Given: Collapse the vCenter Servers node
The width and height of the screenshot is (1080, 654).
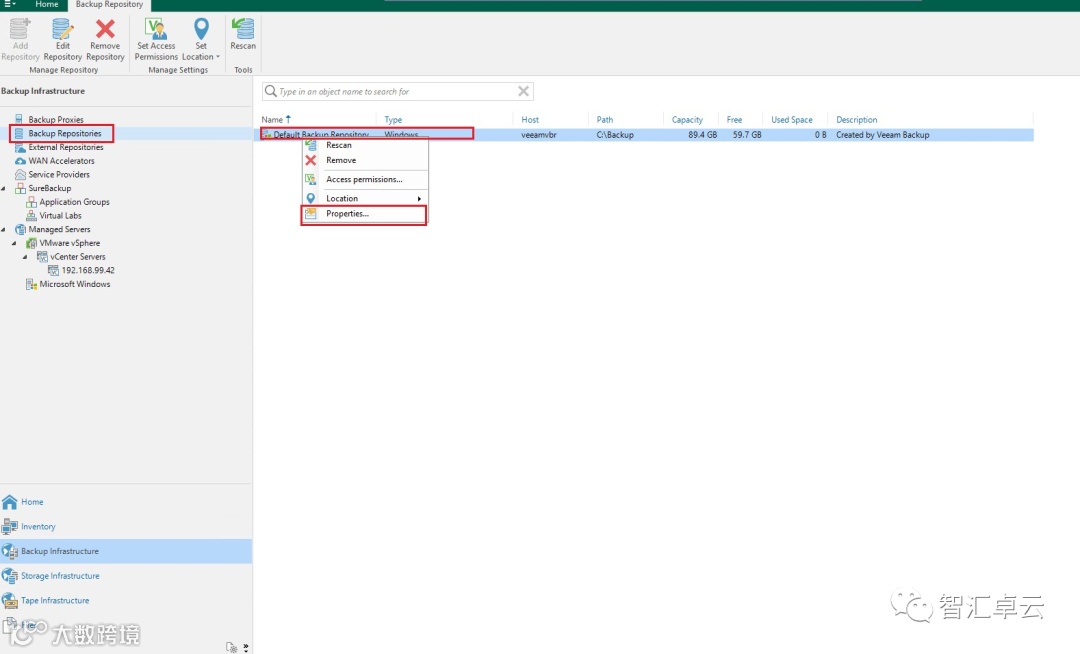Looking at the screenshot, I should coord(25,257).
